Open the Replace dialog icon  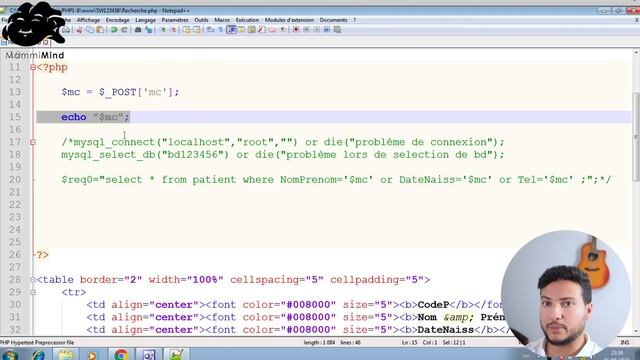click(x=149, y=30)
